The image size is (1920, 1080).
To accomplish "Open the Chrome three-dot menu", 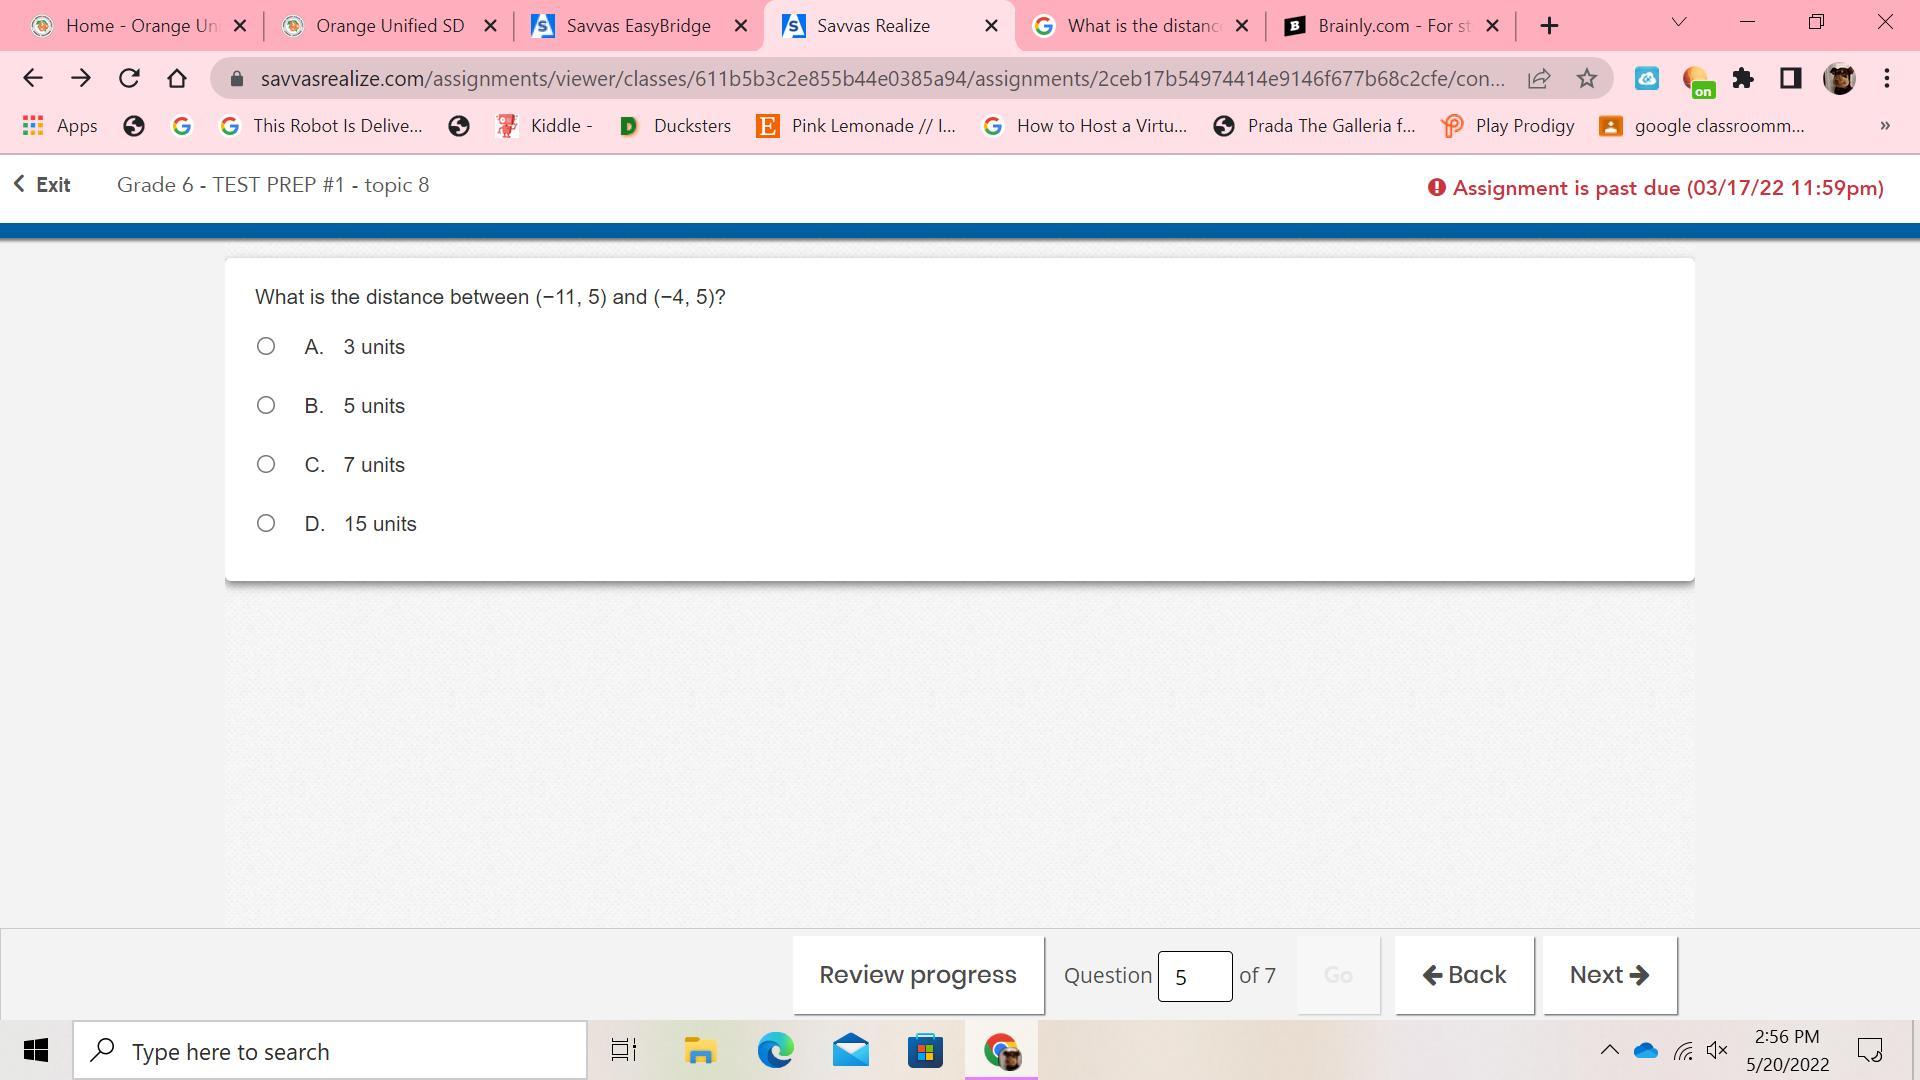I will tap(1887, 78).
